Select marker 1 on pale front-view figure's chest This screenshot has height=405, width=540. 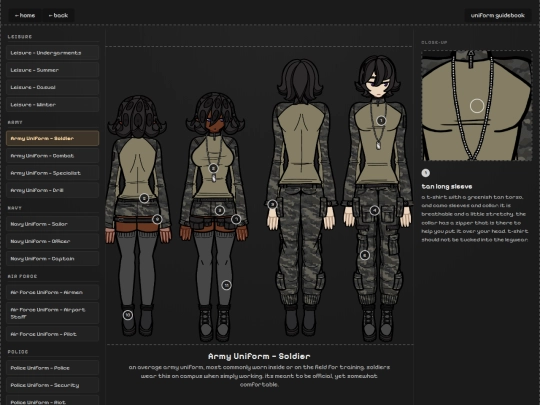point(381,121)
